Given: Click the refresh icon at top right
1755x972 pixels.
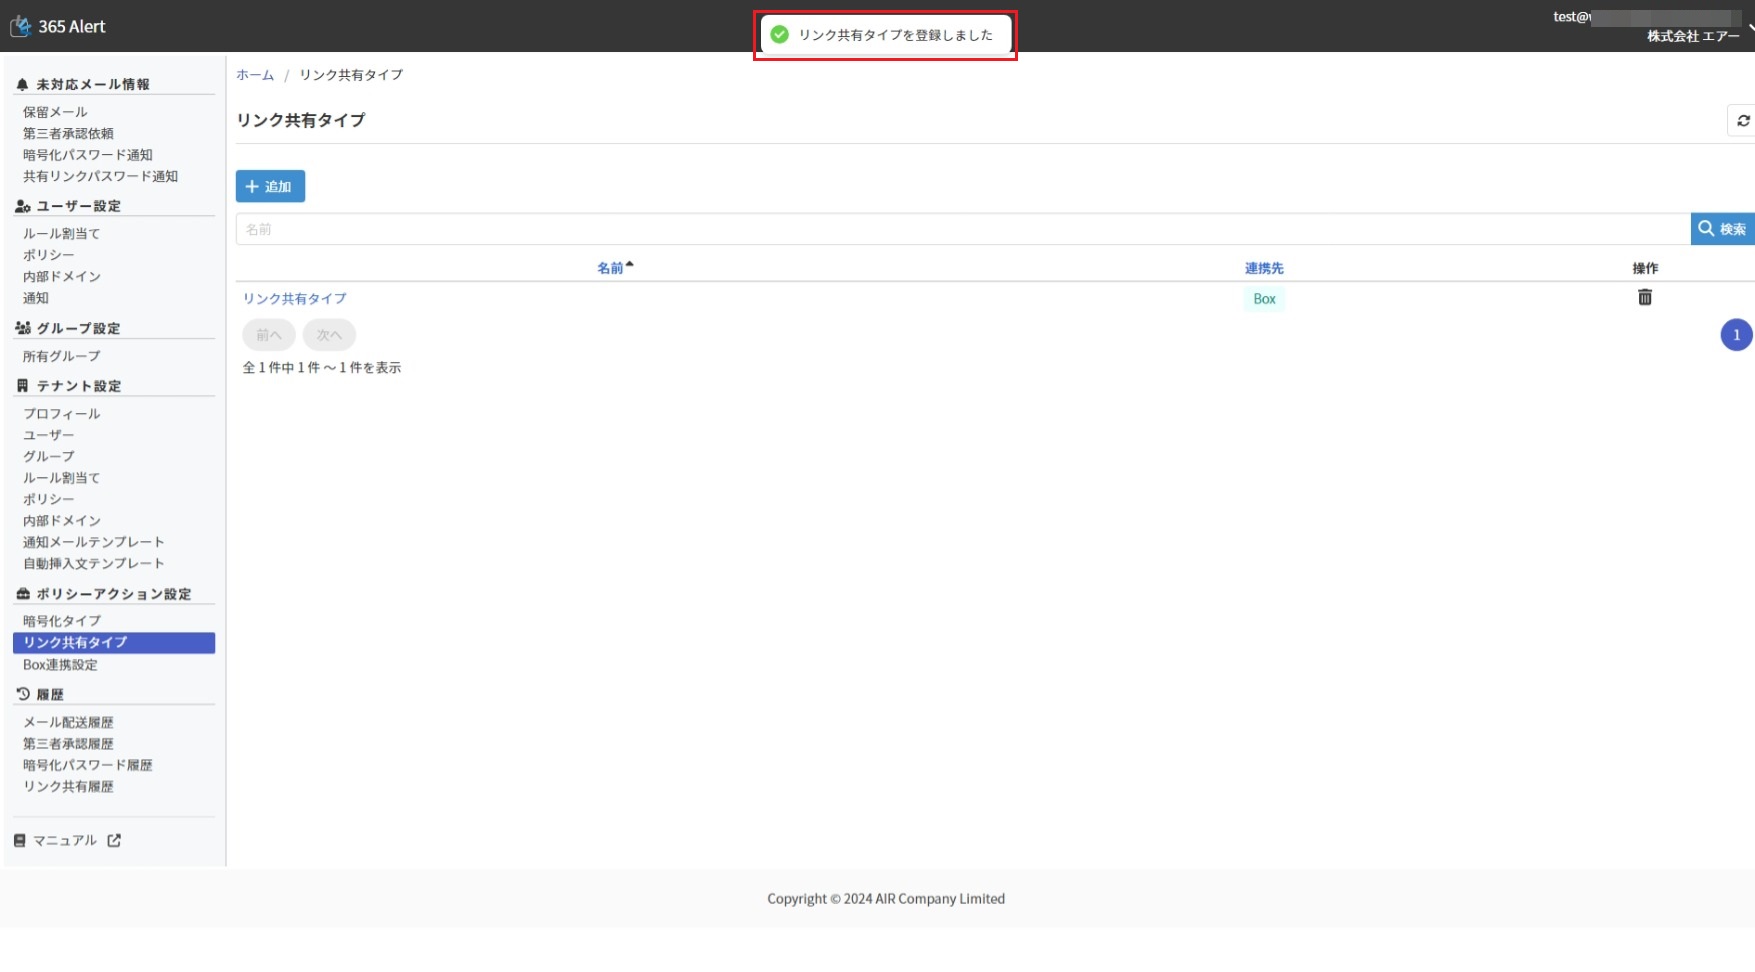Looking at the screenshot, I should [x=1743, y=120].
